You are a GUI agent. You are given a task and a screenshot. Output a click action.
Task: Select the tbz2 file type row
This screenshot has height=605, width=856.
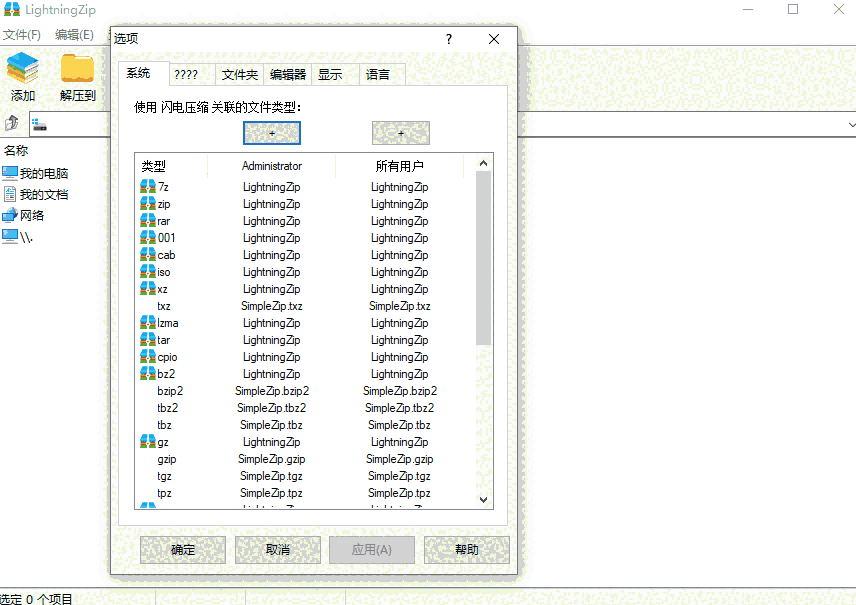[306, 408]
